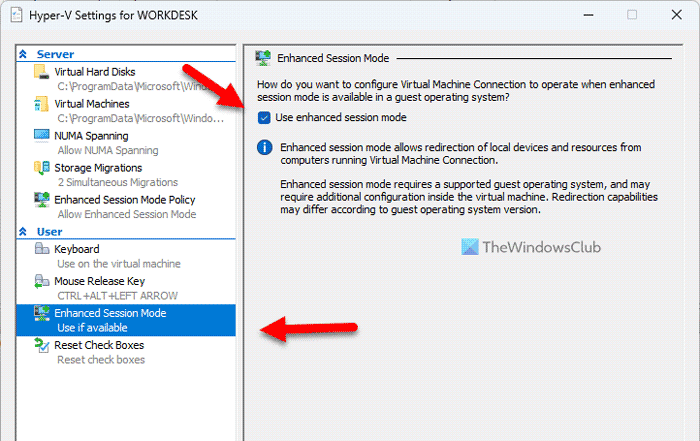Minimize the Hyper-V Settings window
The height and width of the screenshot is (441, 700).
coord(588,15)
